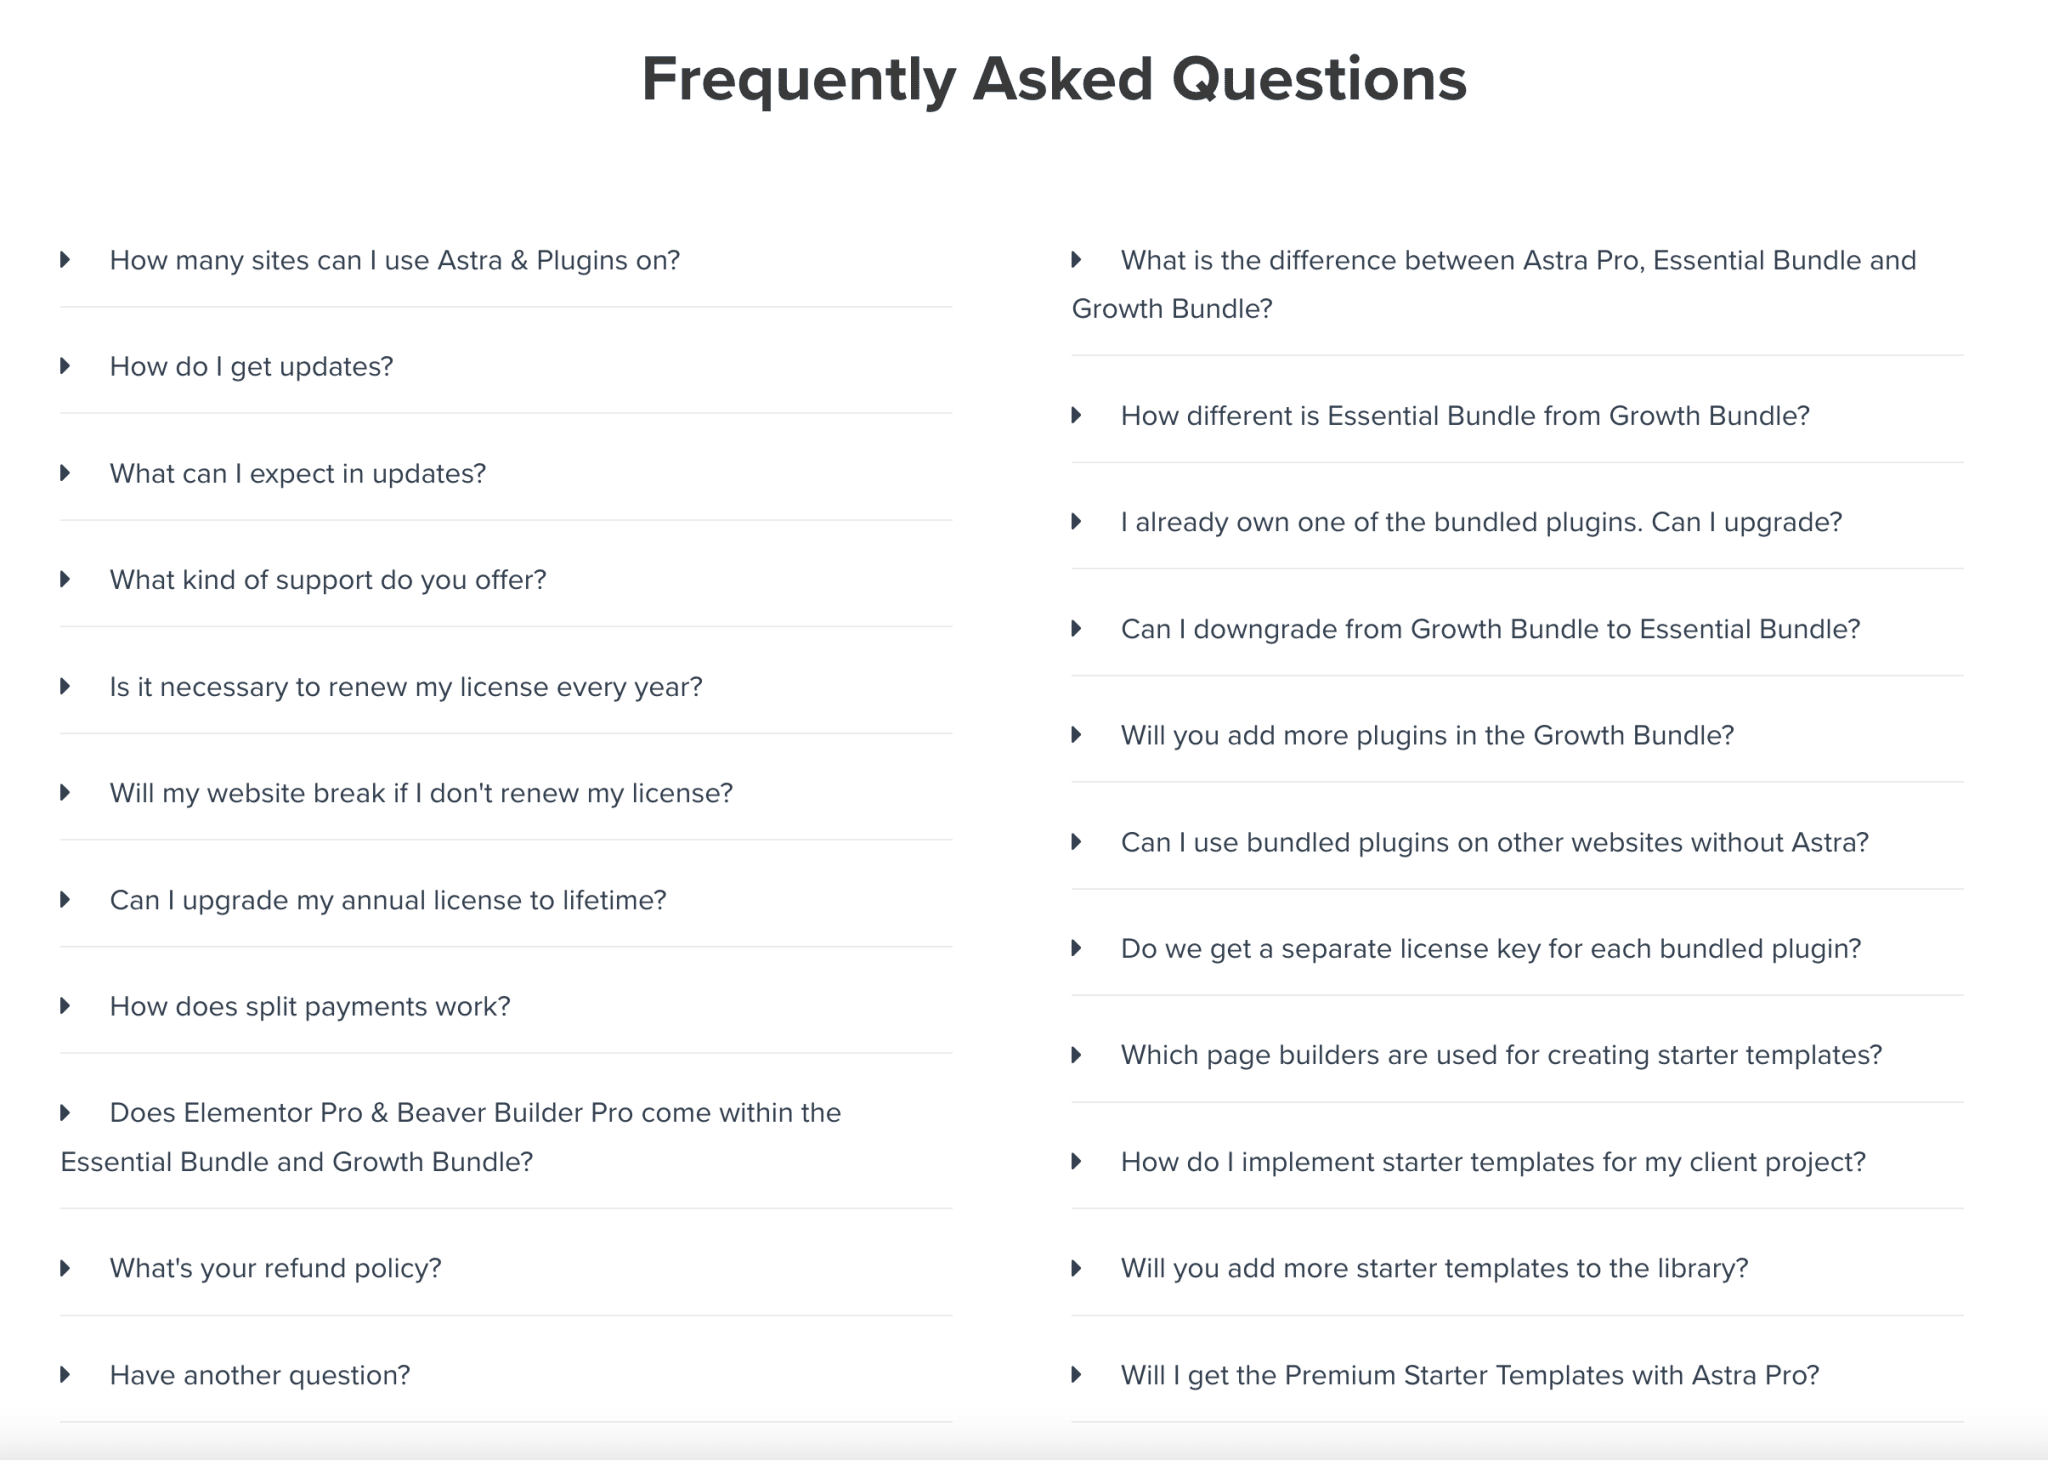
Task: Expand "How different is Essential Bundle from Growth Bundle?"
Action: click(x=1464, y=415)
